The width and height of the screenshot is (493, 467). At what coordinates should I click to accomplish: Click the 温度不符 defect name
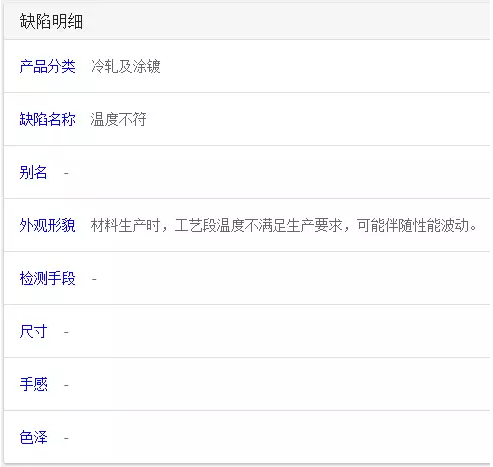(119, 119)
